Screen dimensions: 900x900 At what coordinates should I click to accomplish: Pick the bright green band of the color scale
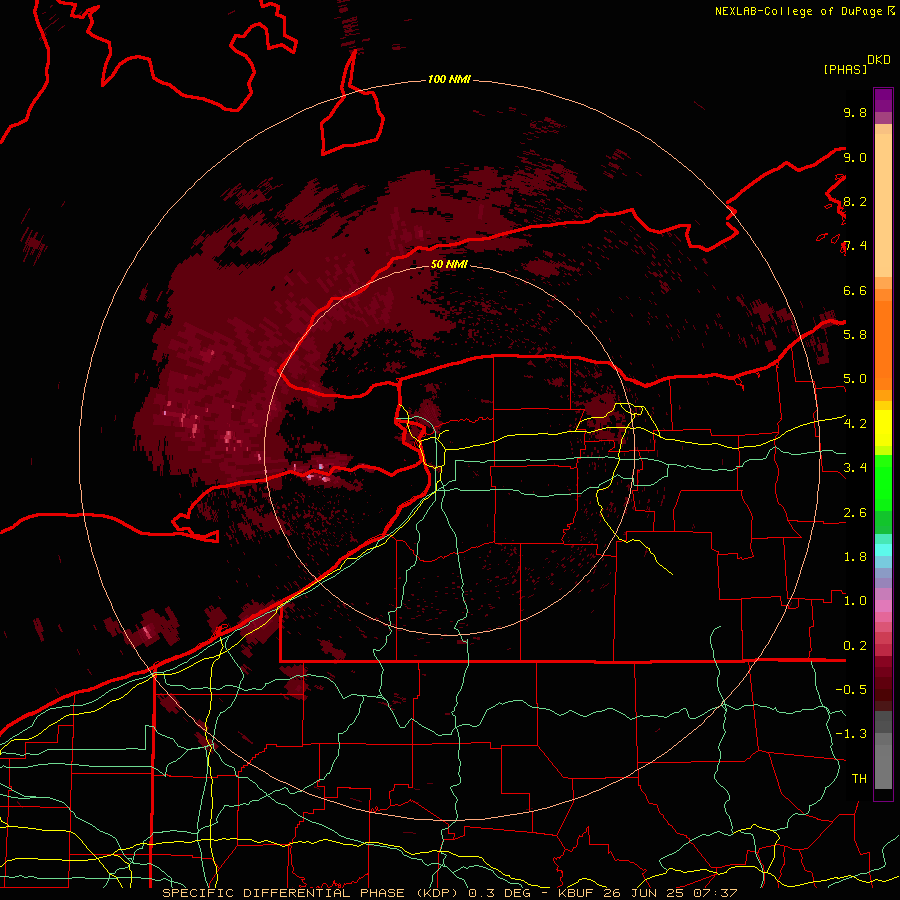883,483
